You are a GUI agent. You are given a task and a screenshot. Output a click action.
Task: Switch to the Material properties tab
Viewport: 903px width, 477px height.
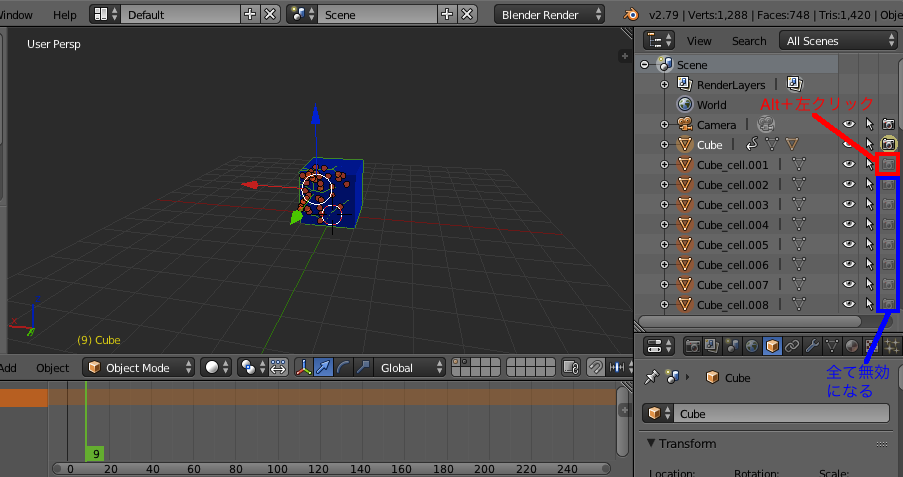point(851,346)
